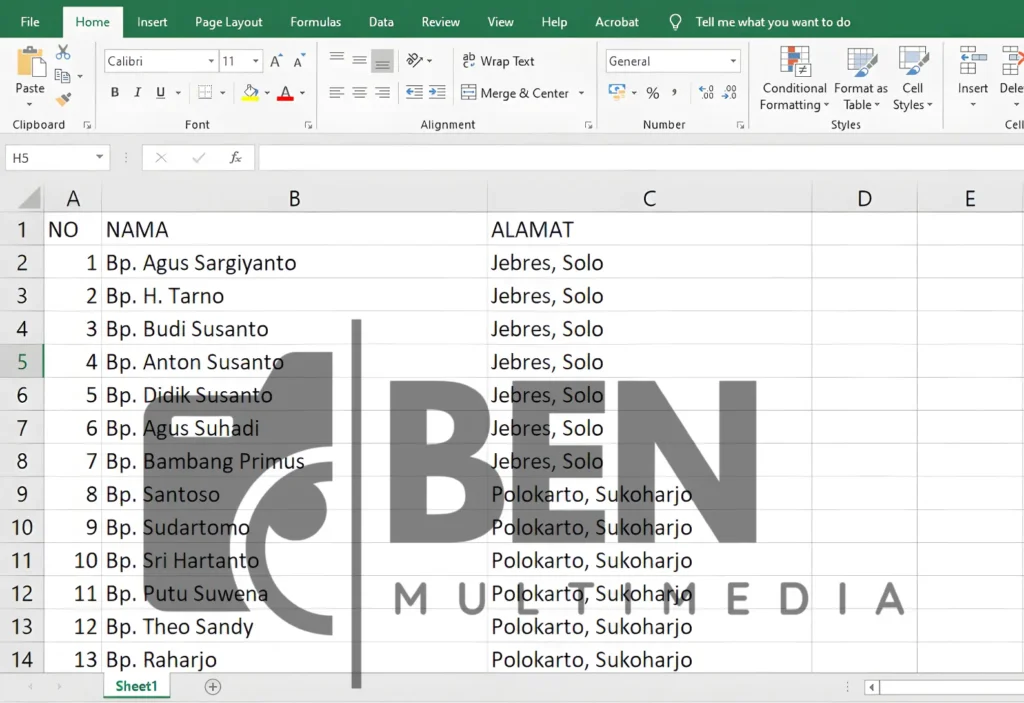Toggle bold formatting

point(114,91)
